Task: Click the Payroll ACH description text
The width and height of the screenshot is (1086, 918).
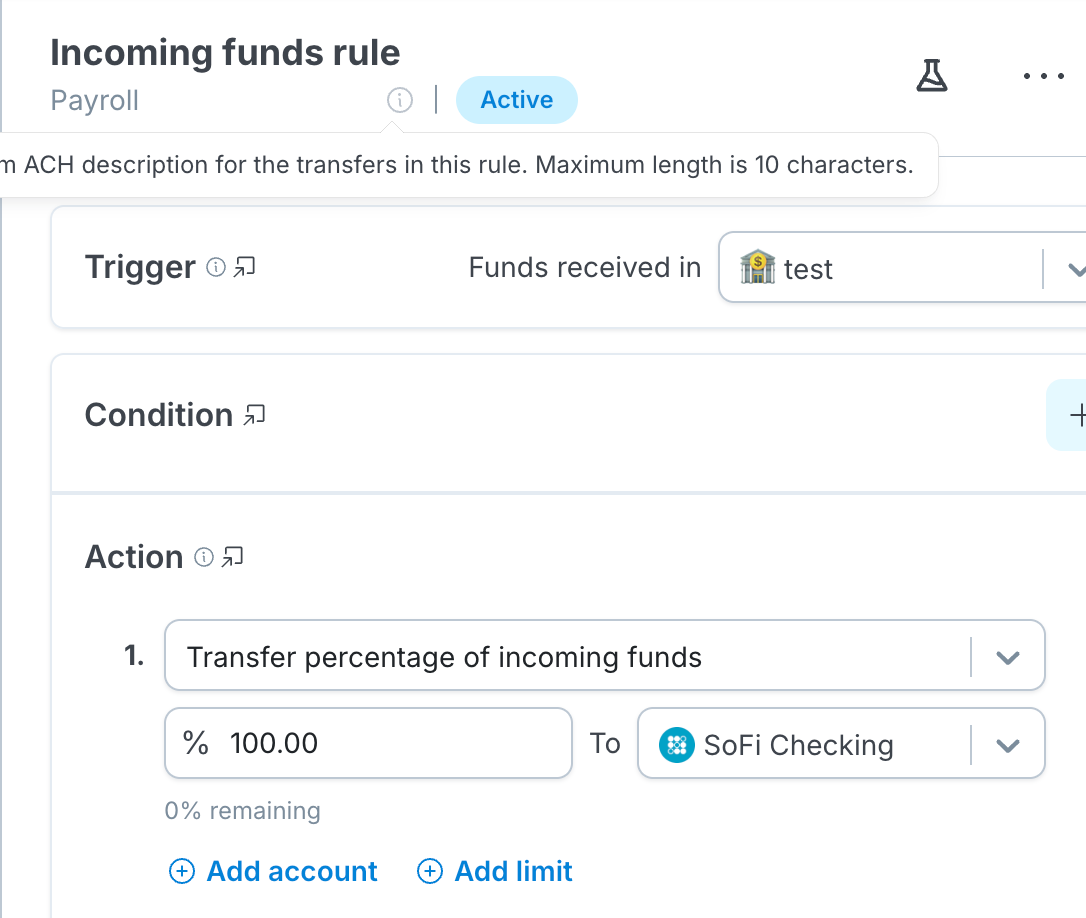Action: (x=95, y=101)
